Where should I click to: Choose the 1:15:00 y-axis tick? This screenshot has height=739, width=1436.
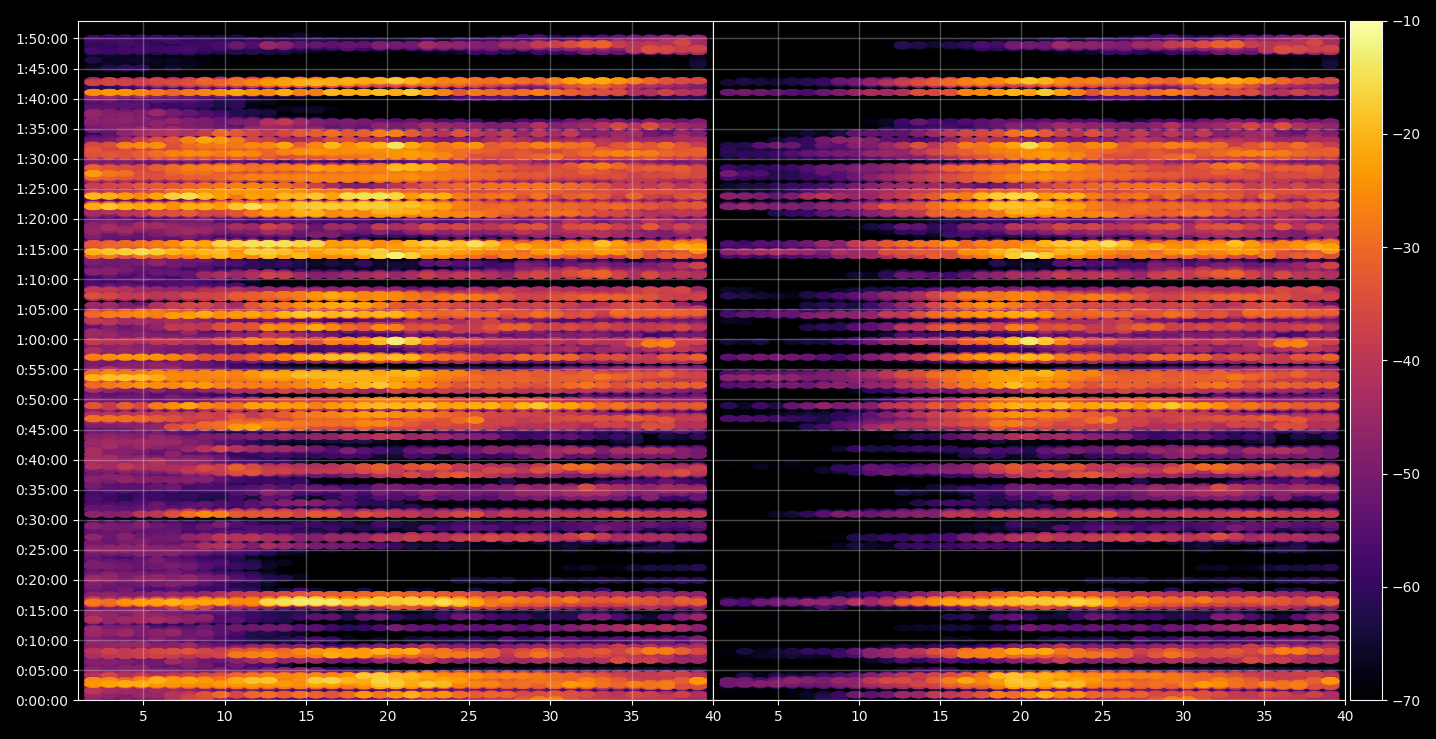(x=43, y=249)
